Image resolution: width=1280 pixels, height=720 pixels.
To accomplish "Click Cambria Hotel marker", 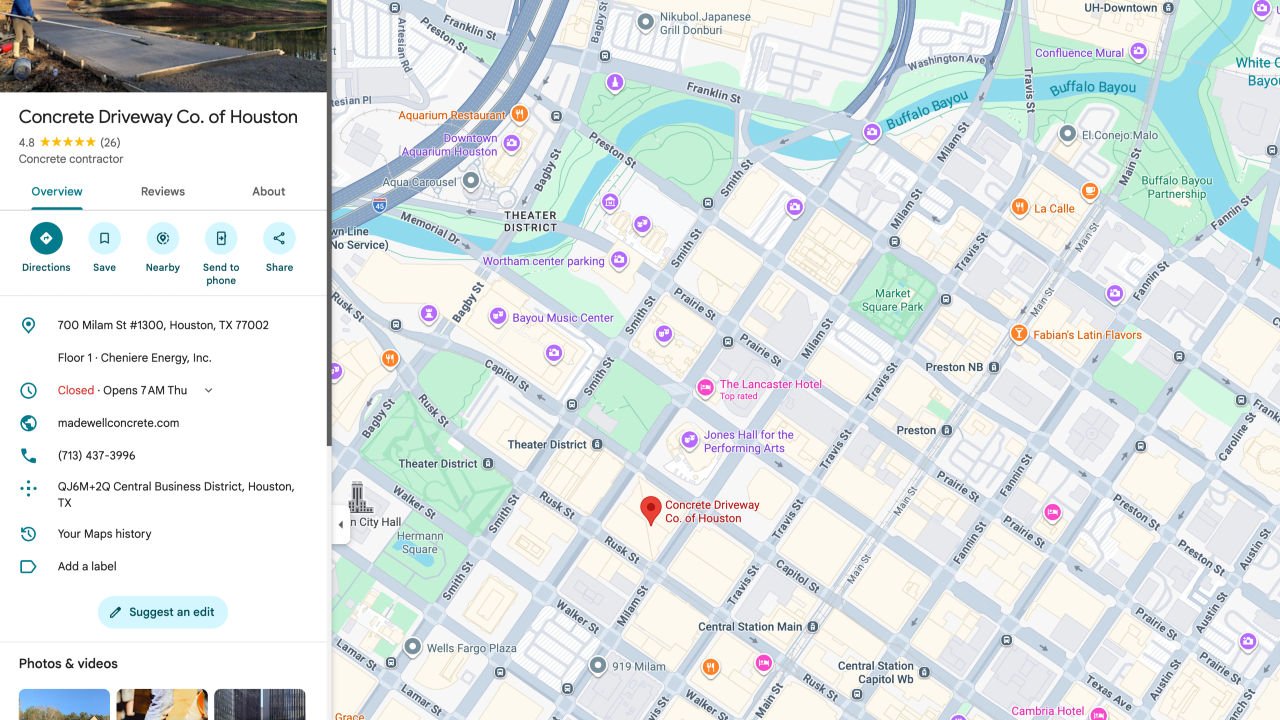I will 1098,713.
